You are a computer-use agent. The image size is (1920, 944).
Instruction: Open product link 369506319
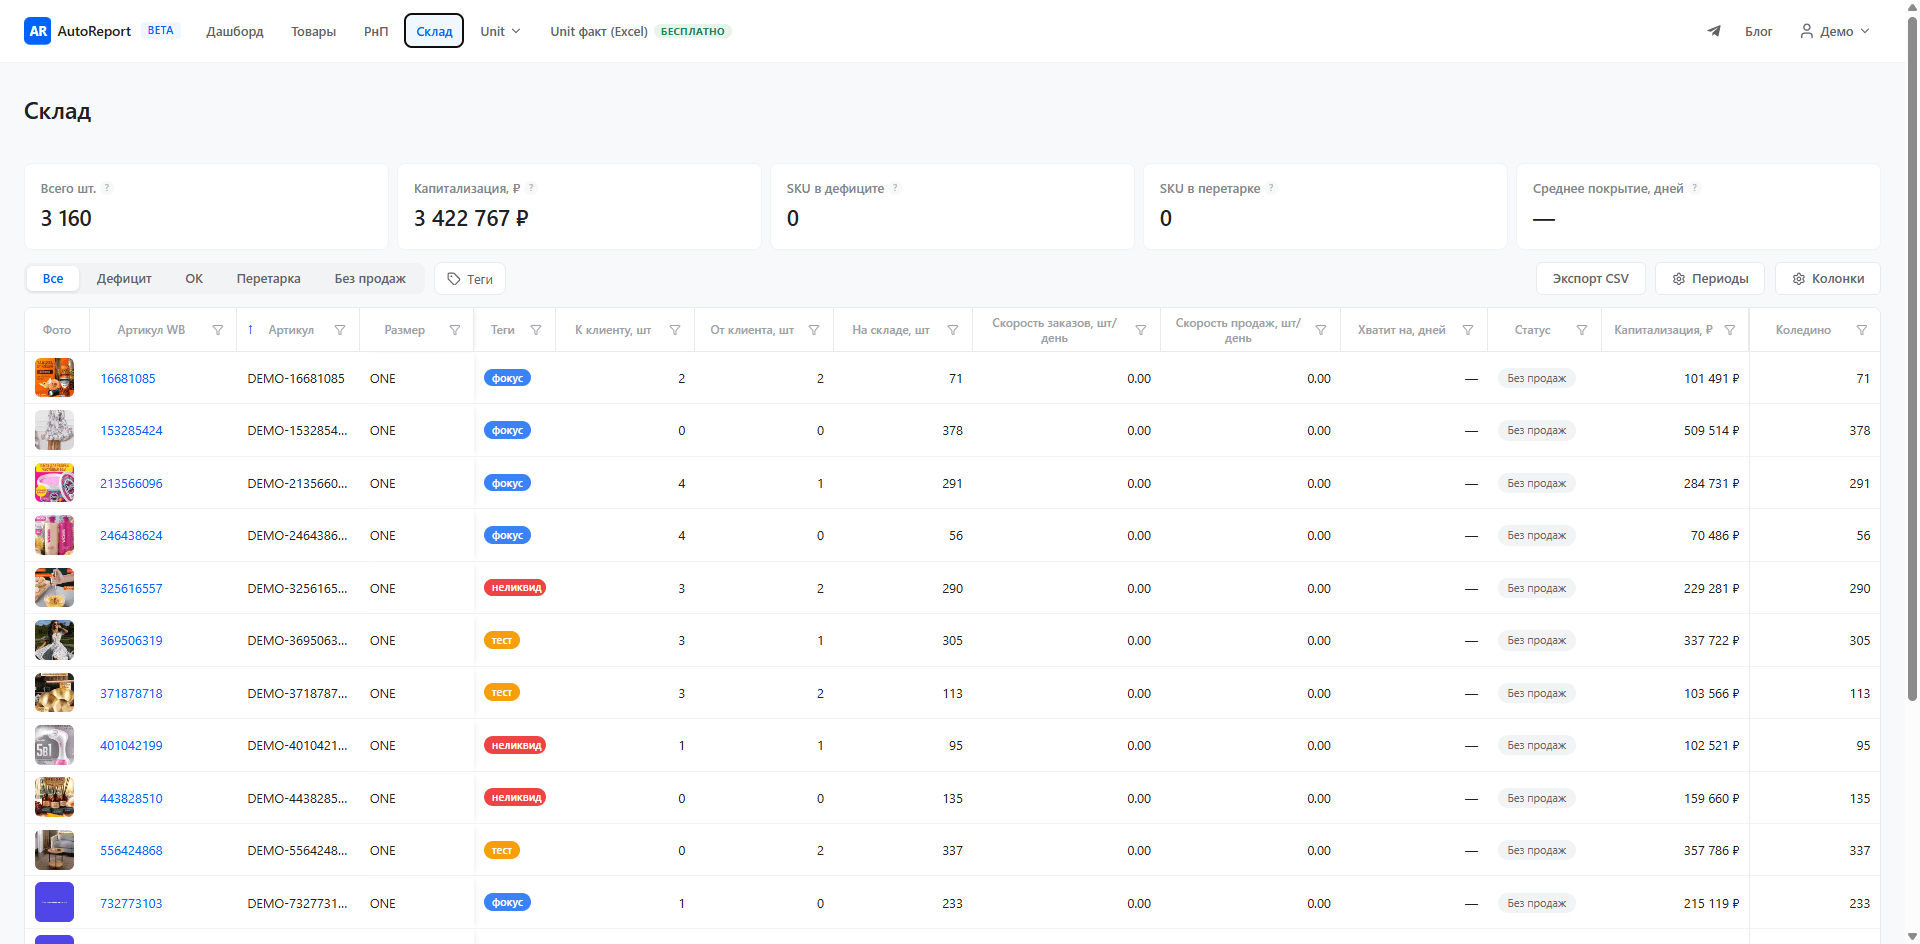coord(131,641)
